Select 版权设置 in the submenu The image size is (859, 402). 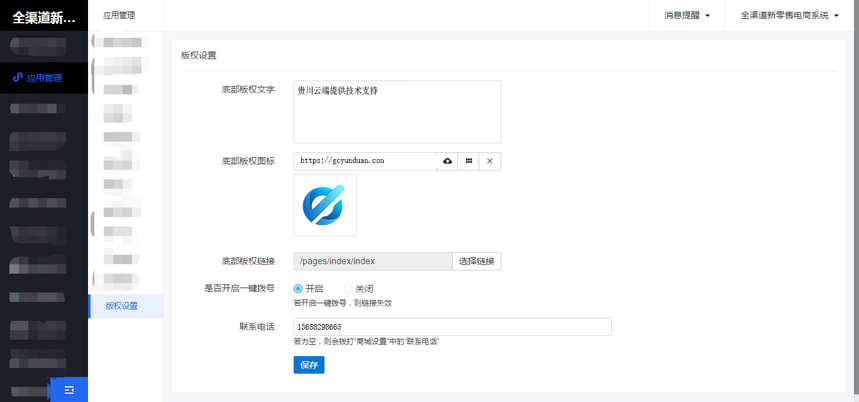(122, 306)
